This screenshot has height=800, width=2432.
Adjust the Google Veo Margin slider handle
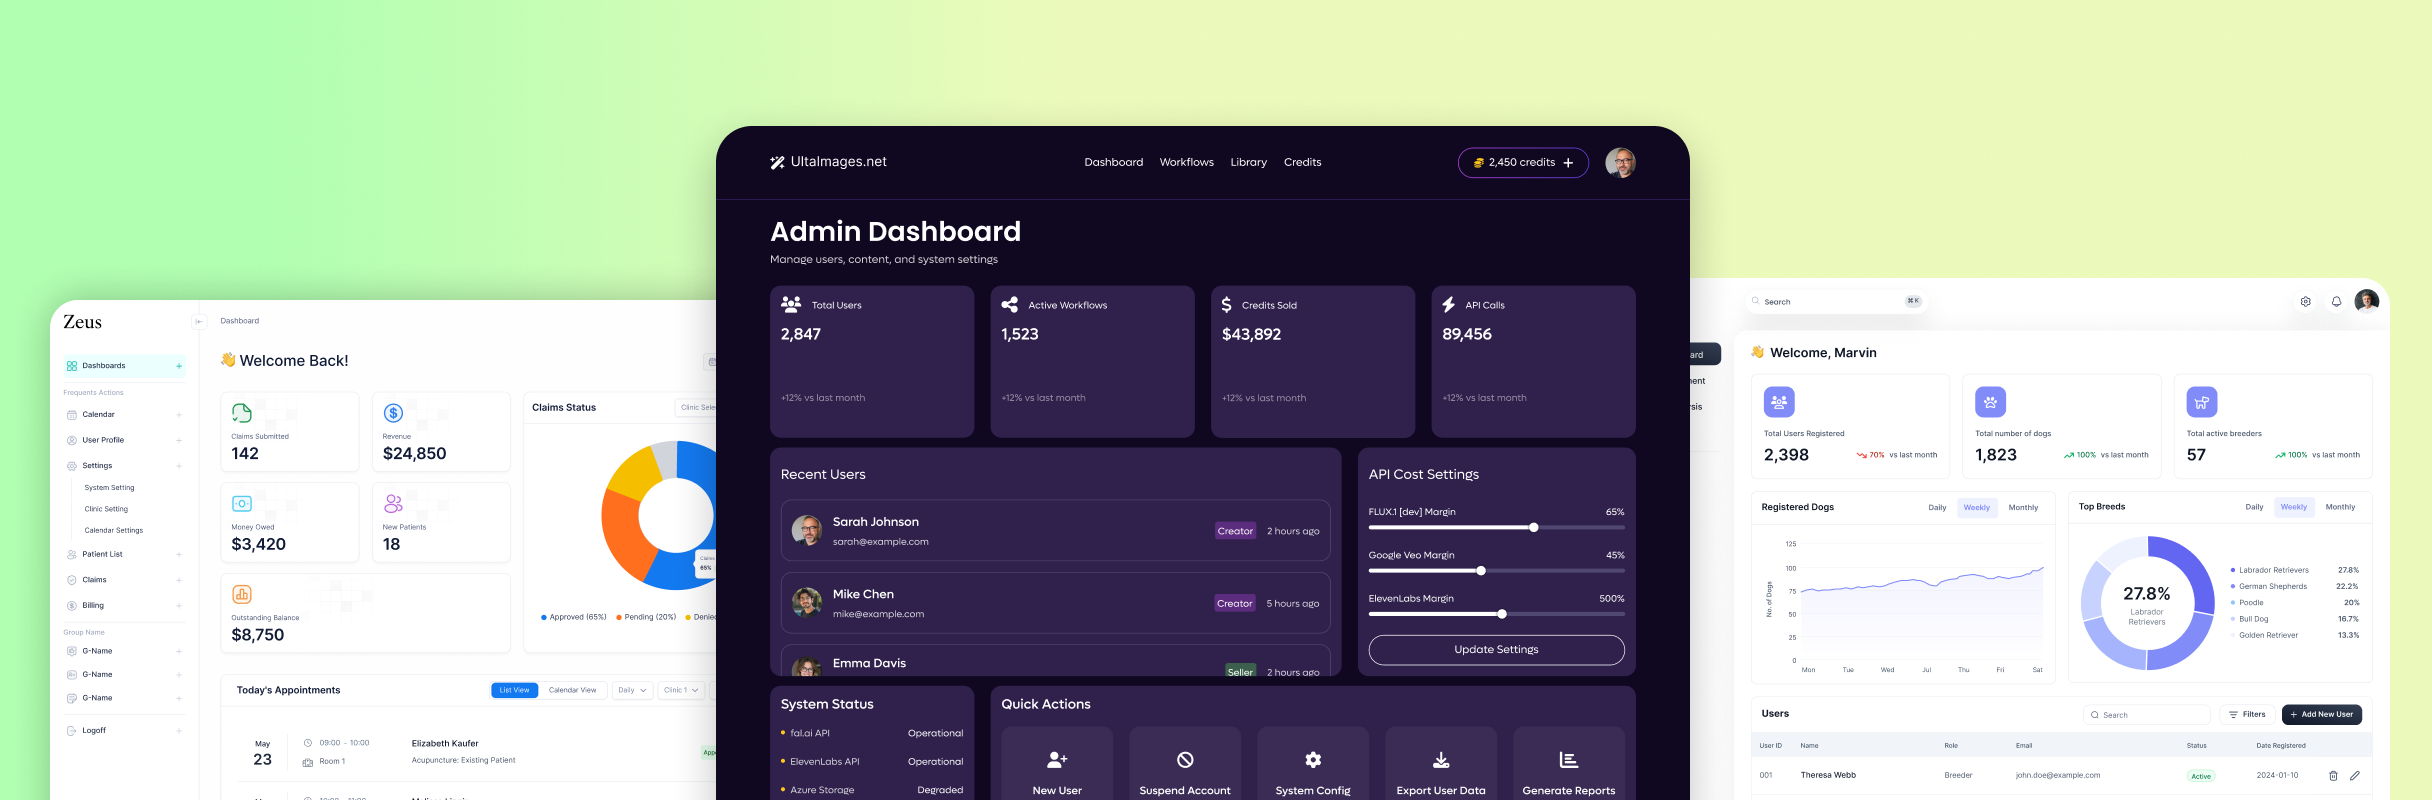coord(1481,571)
